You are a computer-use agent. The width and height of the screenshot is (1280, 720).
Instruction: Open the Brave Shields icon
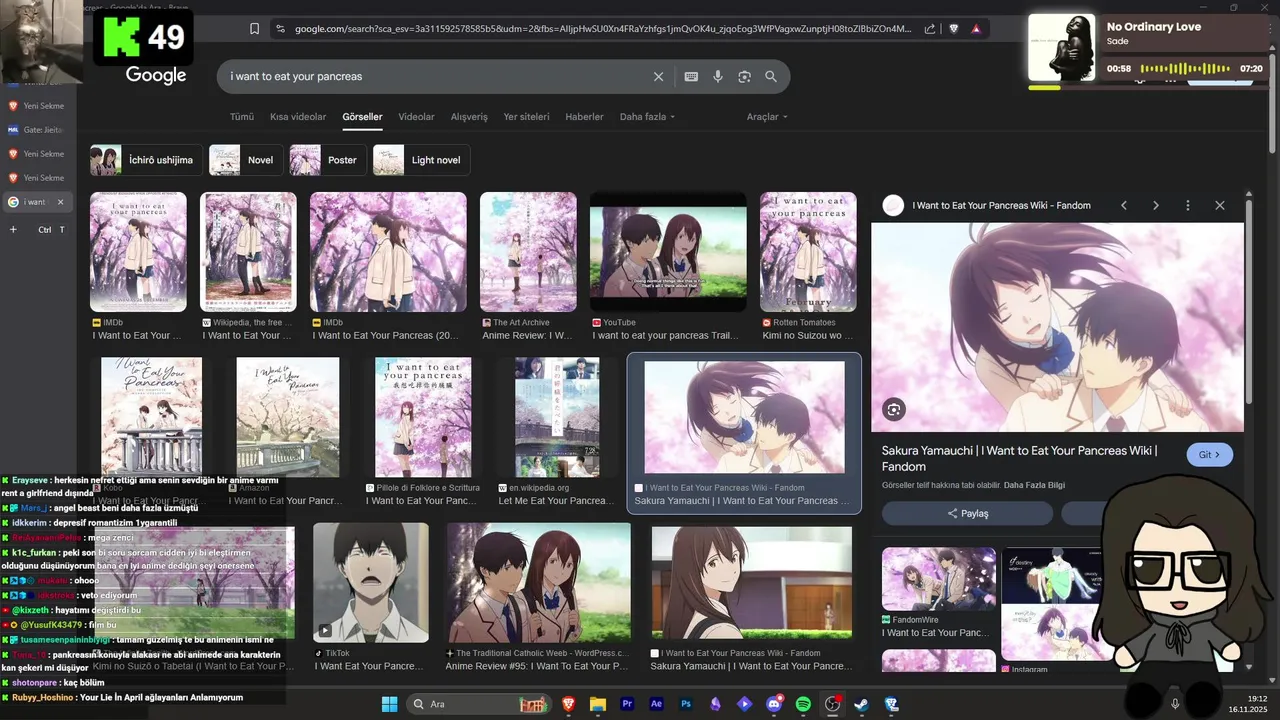[953, 29]
